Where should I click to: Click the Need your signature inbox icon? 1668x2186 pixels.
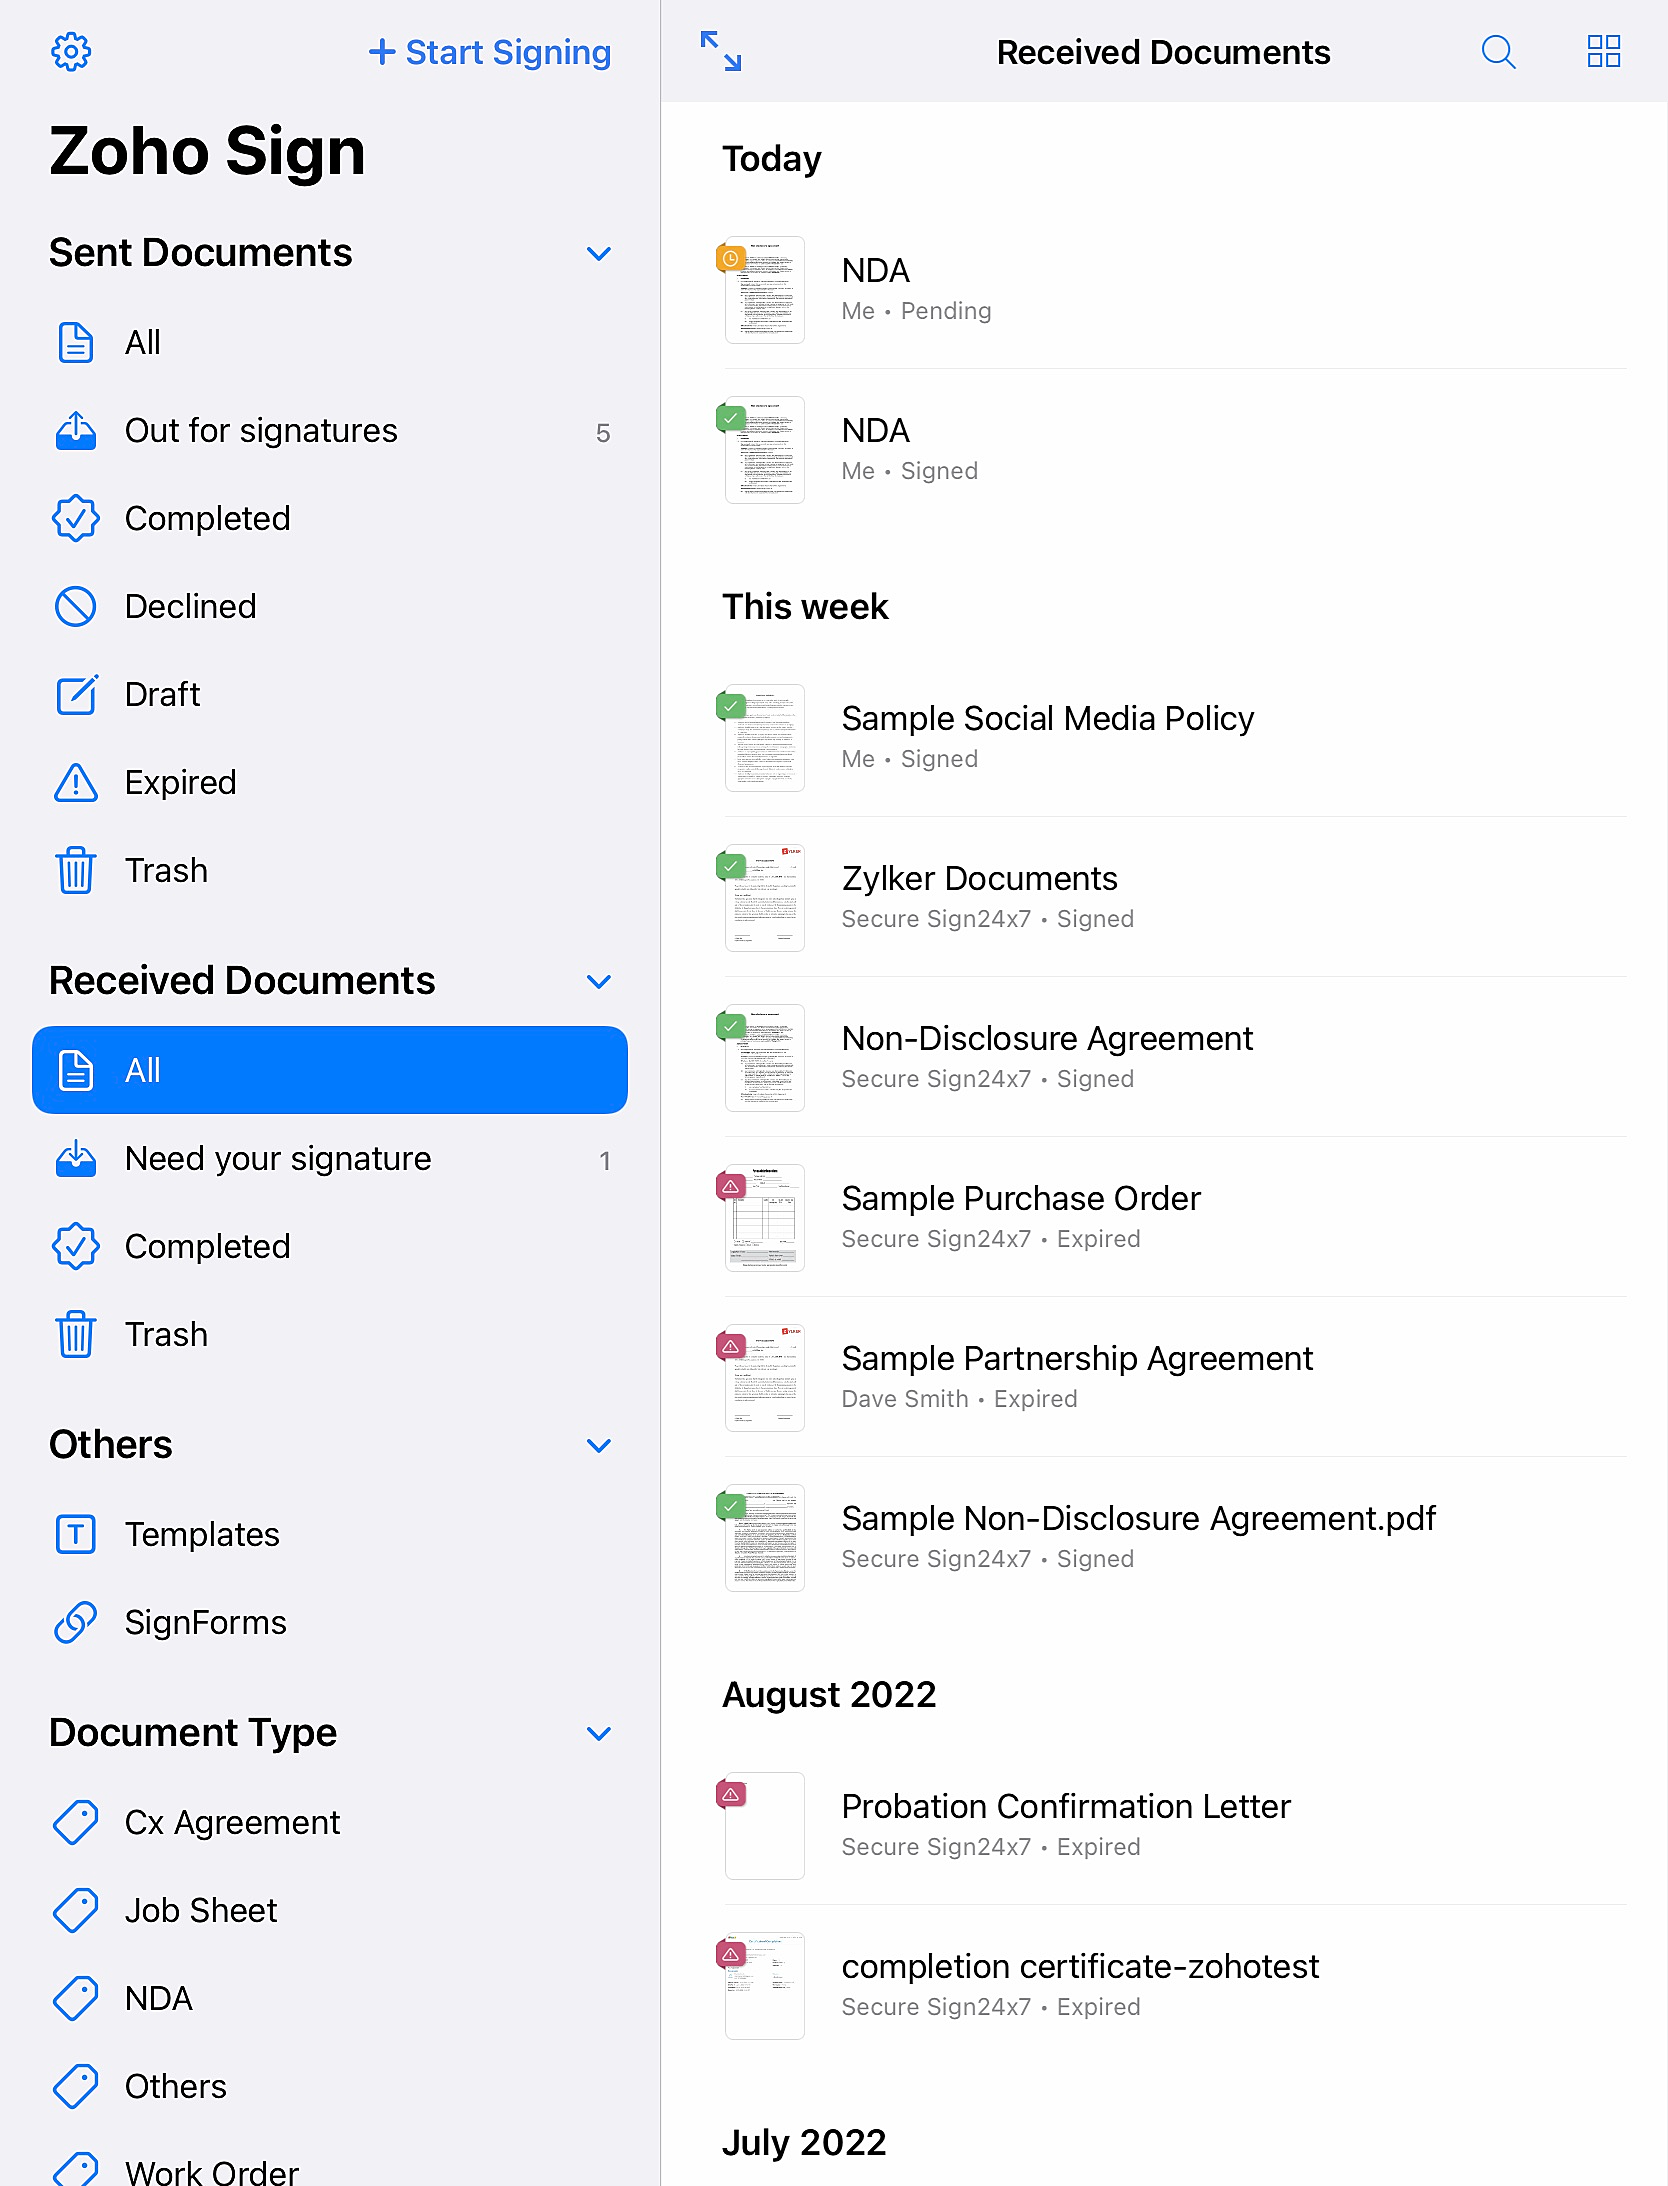point(76,1159)
